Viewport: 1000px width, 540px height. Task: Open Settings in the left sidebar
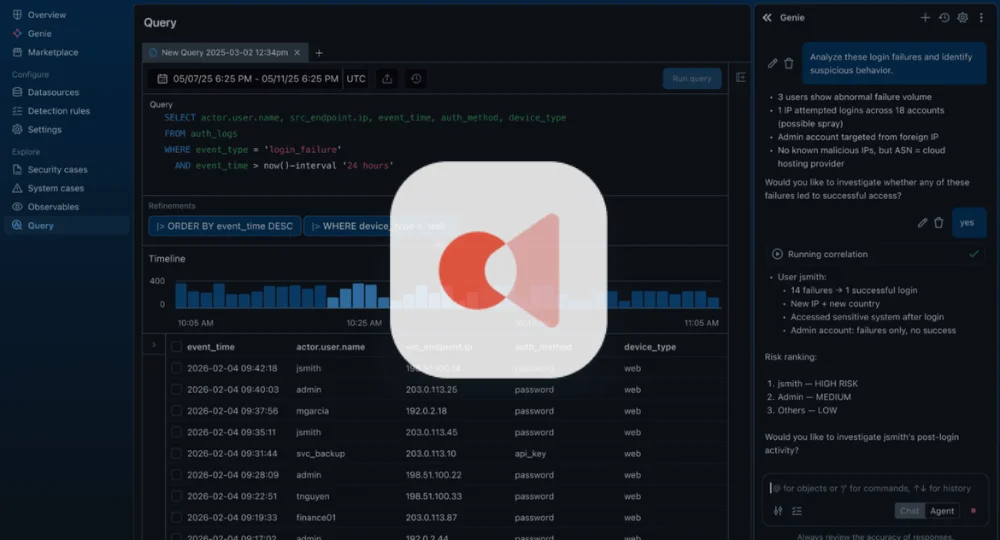tap(37, 129)
